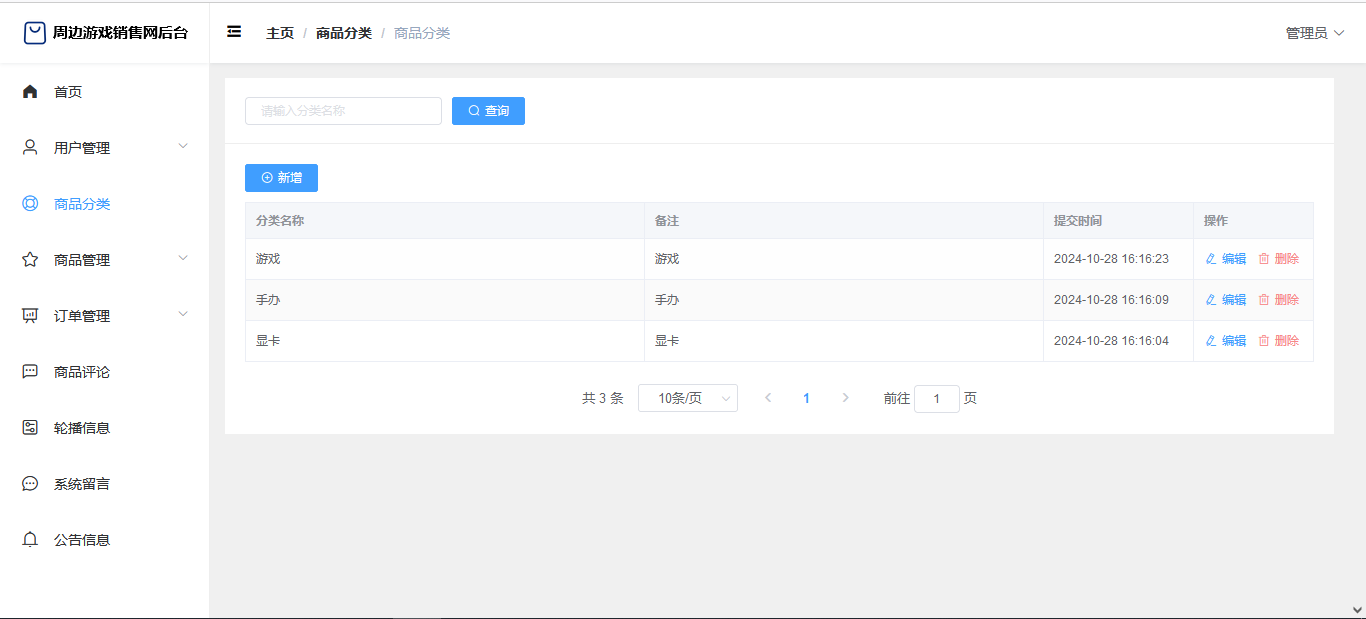Image resolution: width=1366 pixels, height=619 pixels.
Task: Expand the 订单管理 submenu arrow
Action: [183, 315]
